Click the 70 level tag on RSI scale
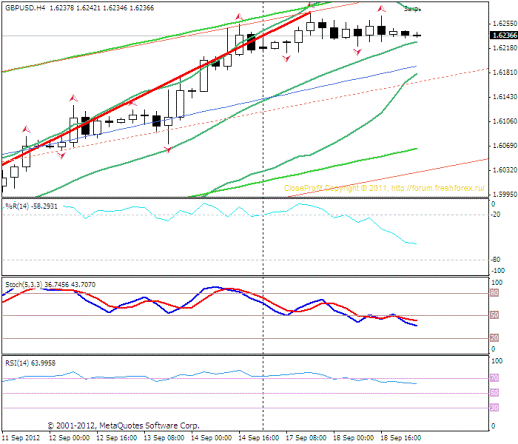The height and width of the screenshot is (444, 518). [494, 378]
